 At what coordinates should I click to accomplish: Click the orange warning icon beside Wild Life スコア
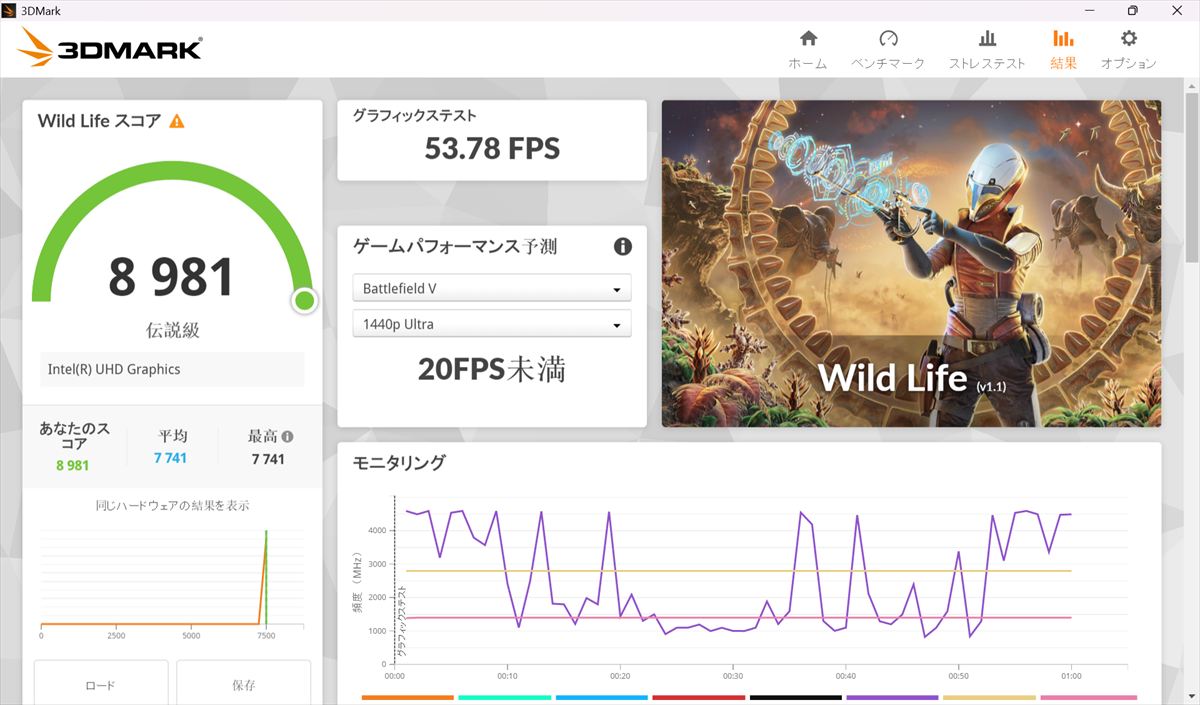(177, 121)
